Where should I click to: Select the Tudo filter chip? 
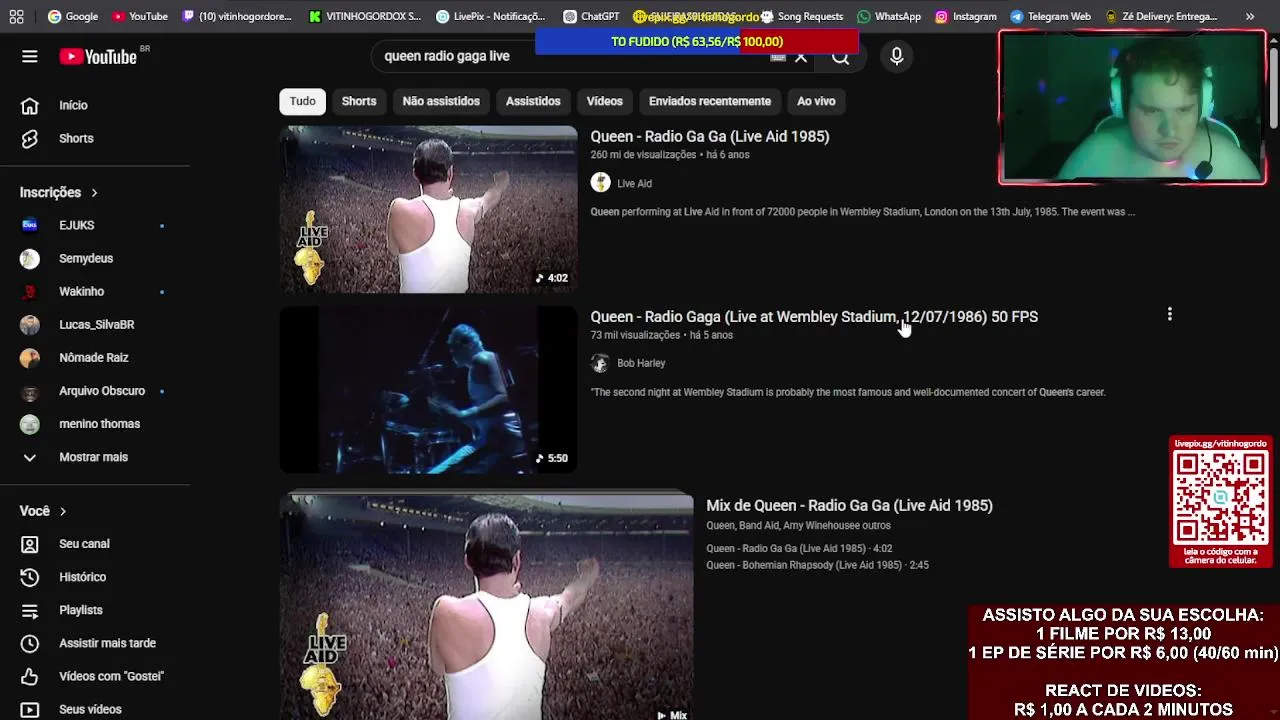[302, 101]
